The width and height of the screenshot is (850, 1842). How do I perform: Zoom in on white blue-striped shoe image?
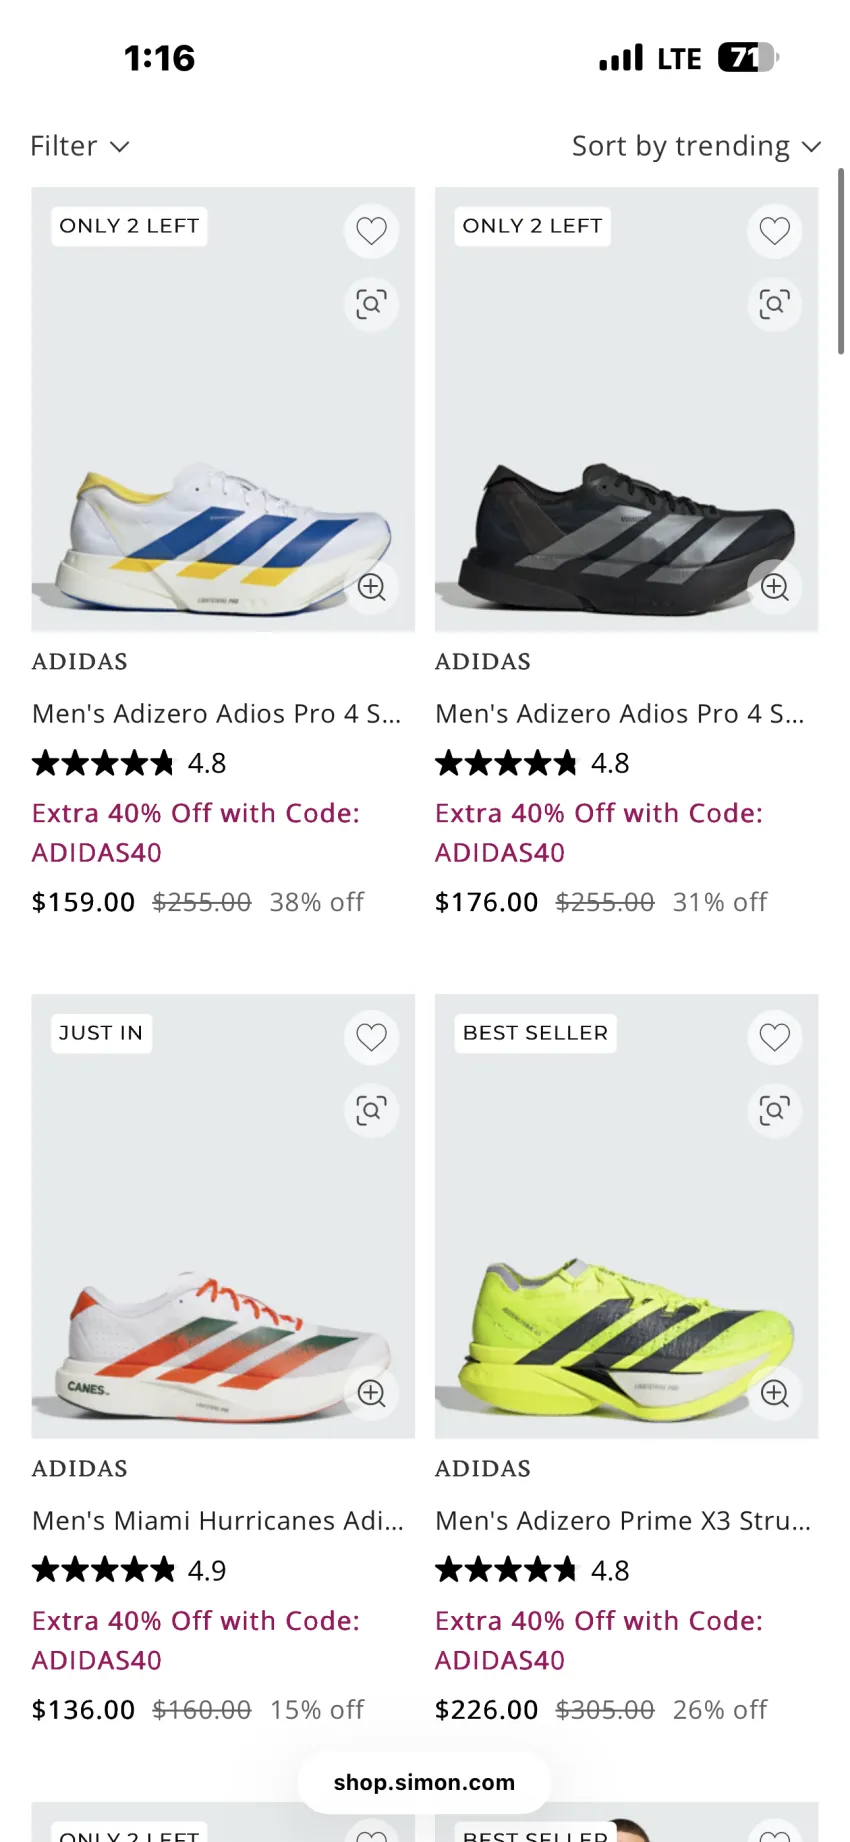click(x=371, y=587)
